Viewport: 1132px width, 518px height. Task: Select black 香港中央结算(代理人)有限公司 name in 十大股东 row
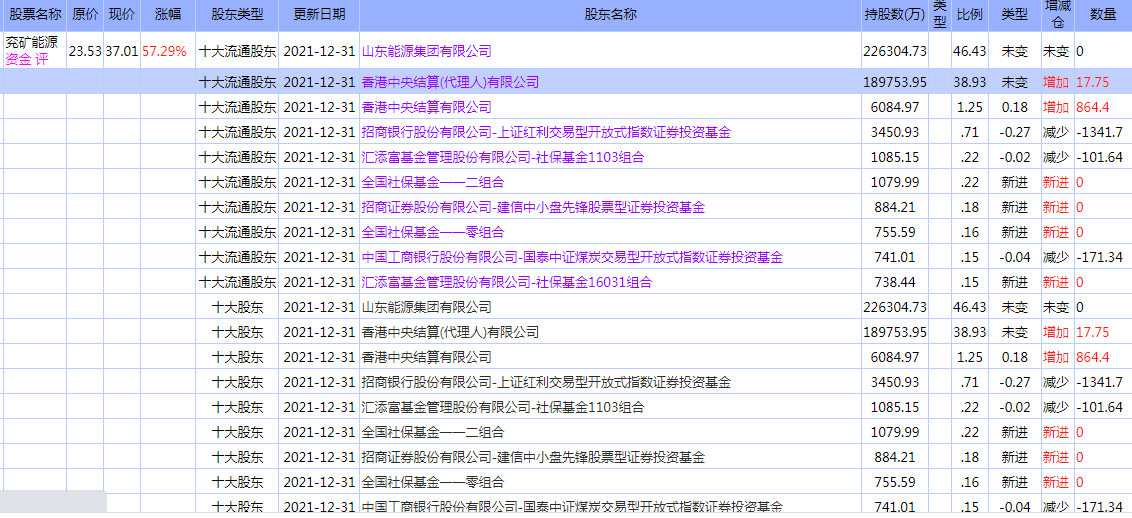coord(450,333)
